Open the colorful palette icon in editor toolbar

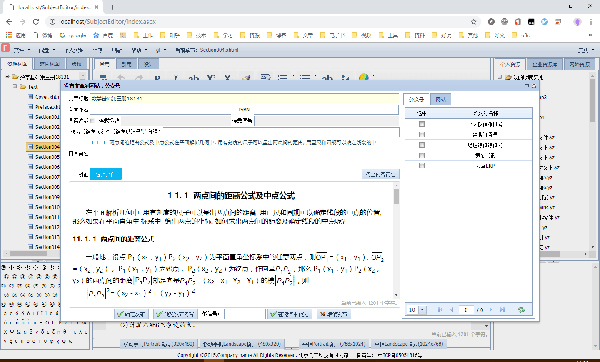(x=364, y=77)
